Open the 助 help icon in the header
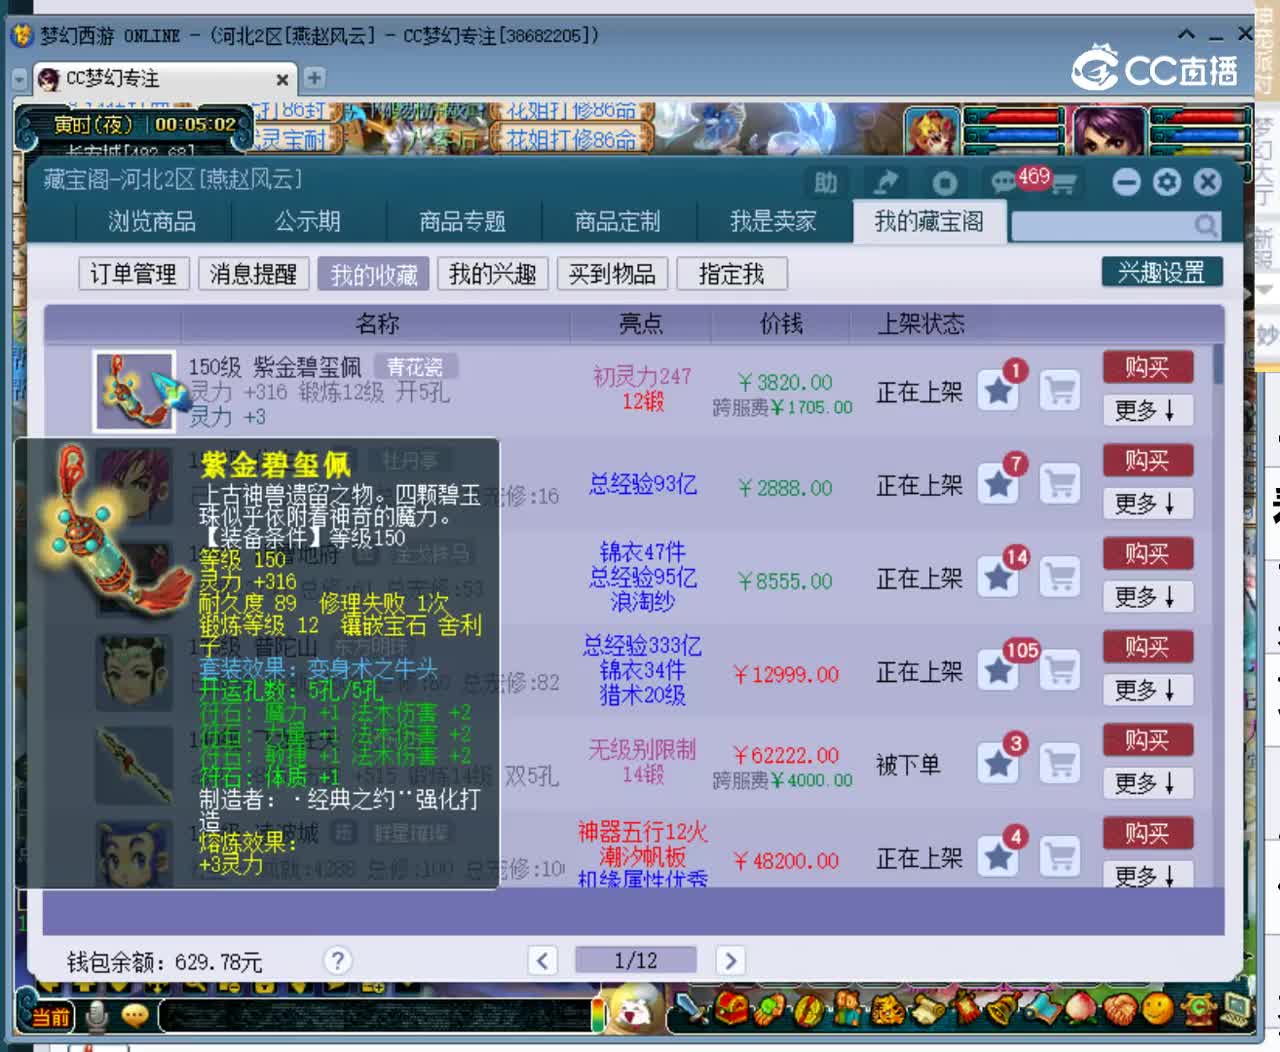This screenshot has width=1280, height=1052. pos(826,182)
